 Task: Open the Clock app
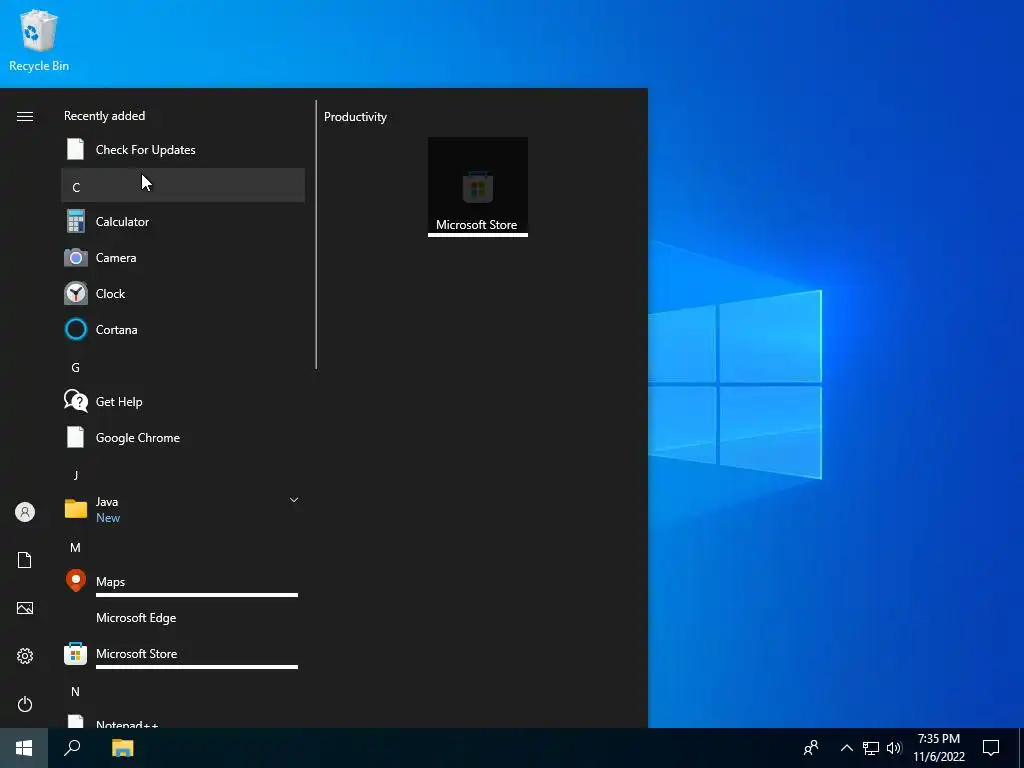[x=183, y=293]
